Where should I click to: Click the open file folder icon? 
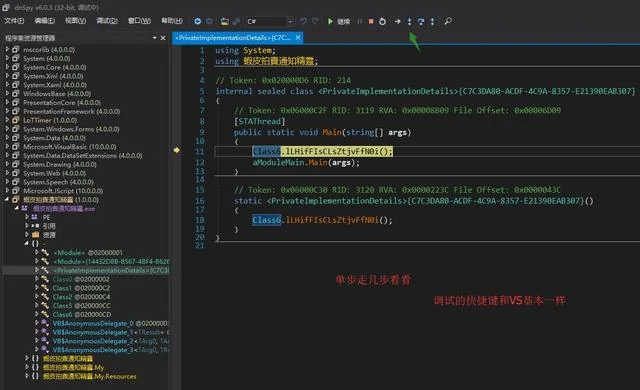click(x=224, y=21)
